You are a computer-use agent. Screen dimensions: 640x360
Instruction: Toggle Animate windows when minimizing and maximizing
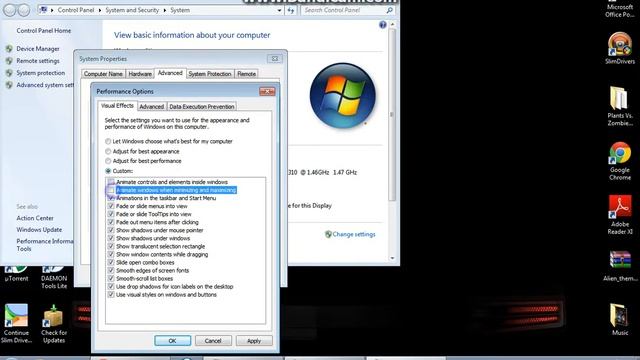coord(111,190)
